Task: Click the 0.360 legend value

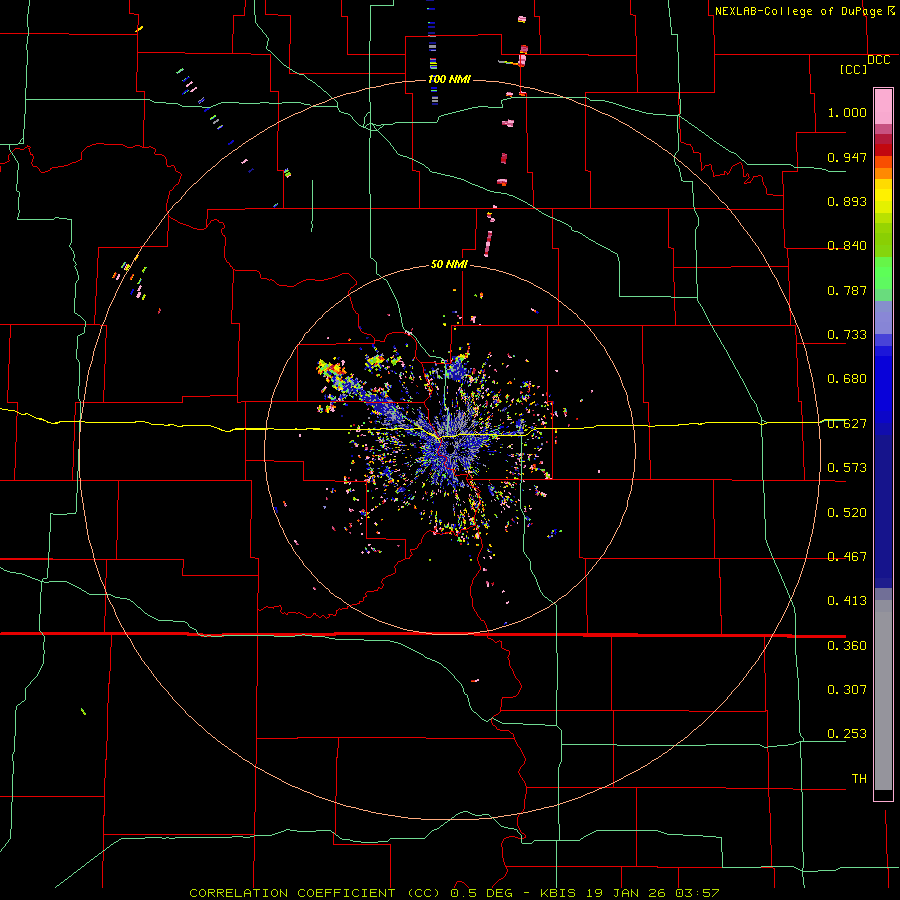Action: click(x=847, y=646)
